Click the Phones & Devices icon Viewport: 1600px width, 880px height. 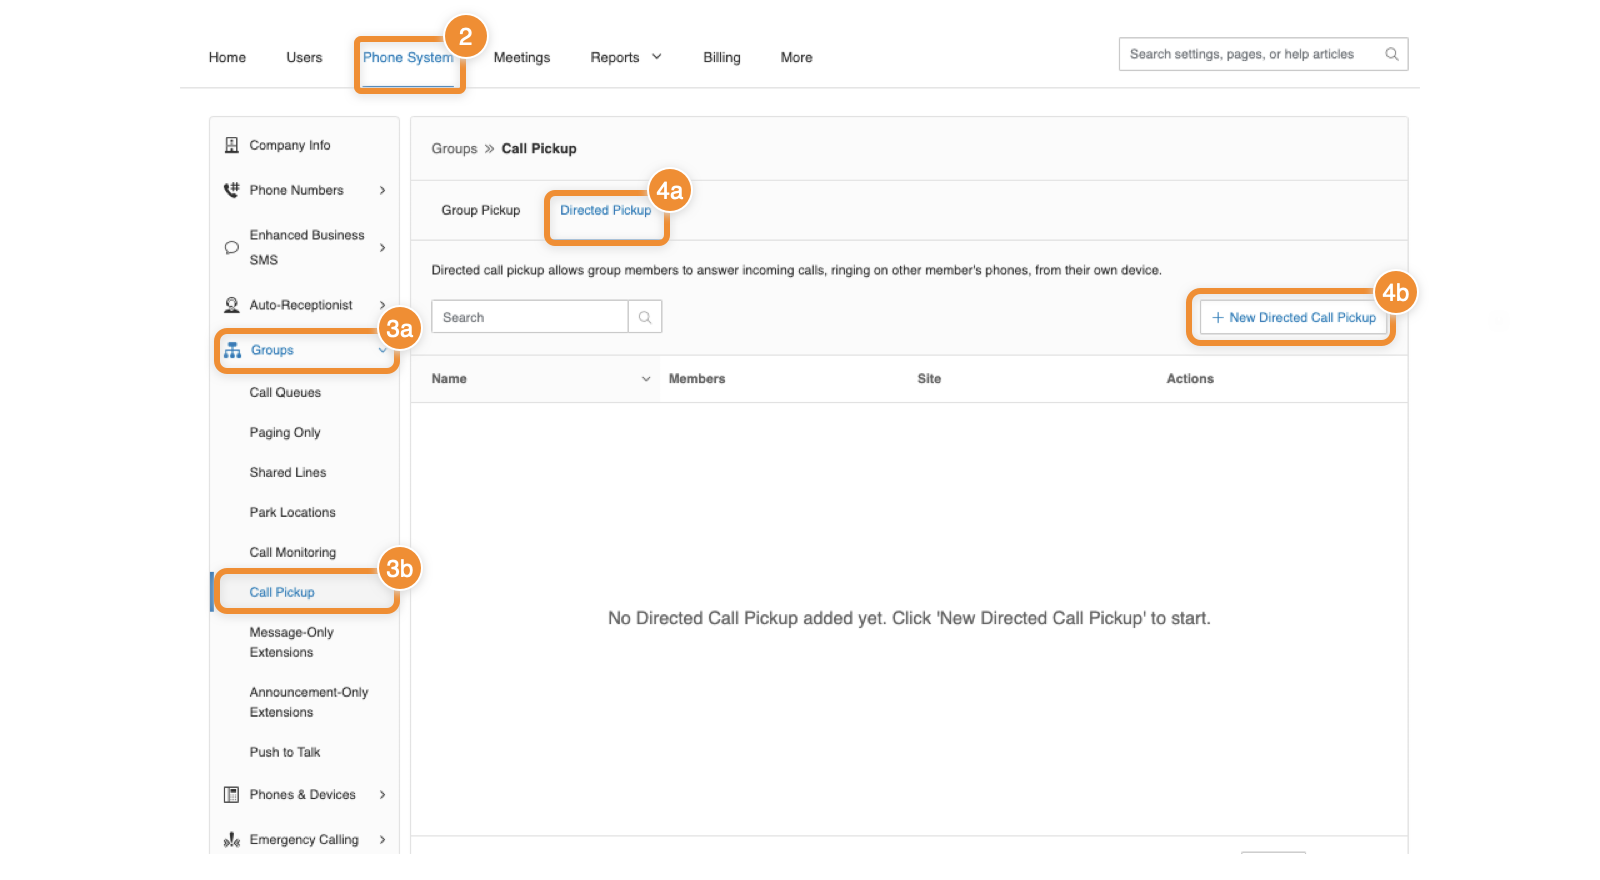tap(231, 795)
